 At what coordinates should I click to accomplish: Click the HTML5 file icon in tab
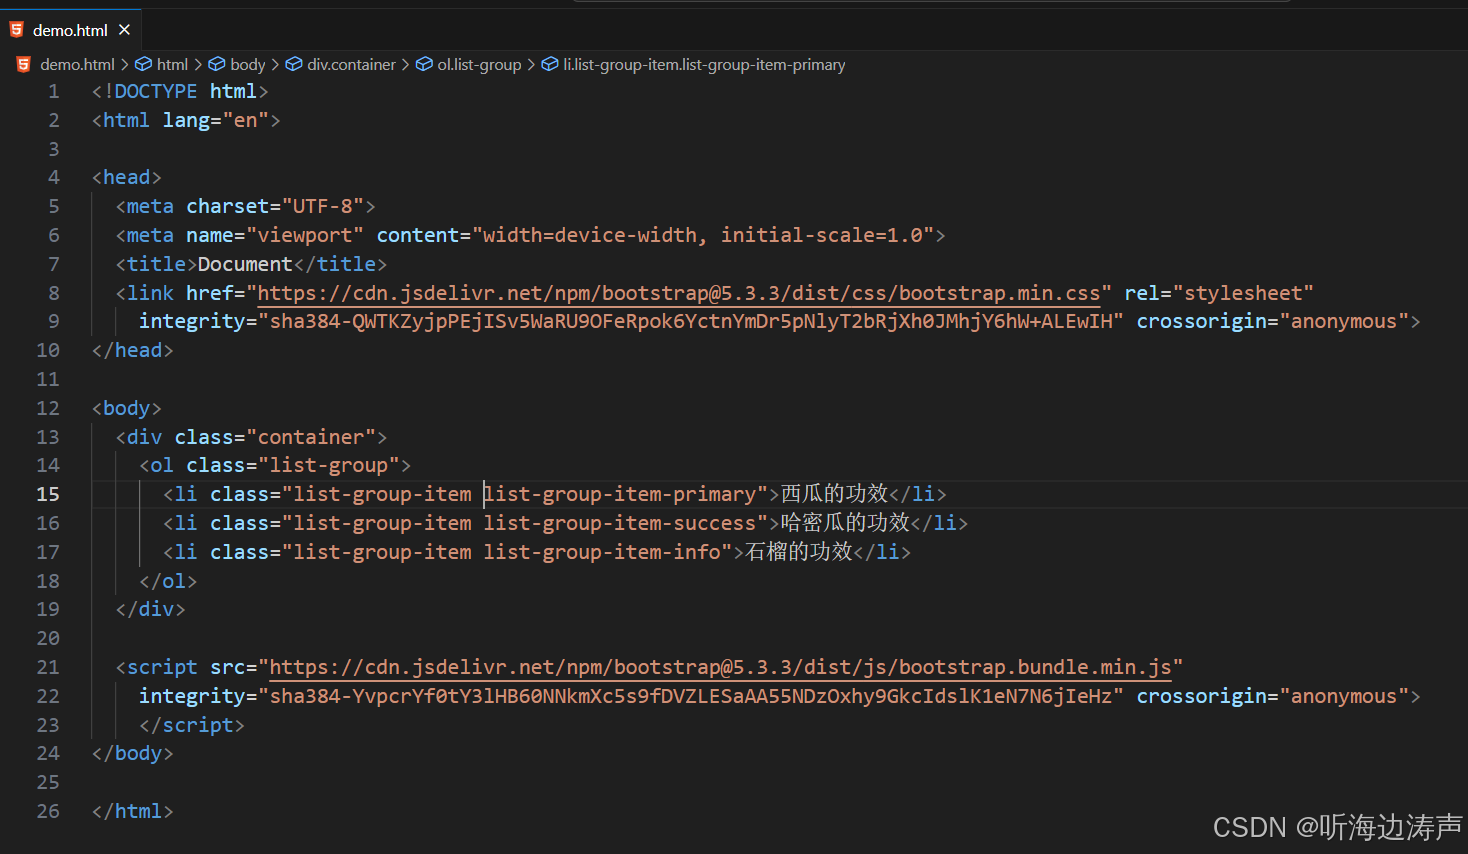coord(17,30)
